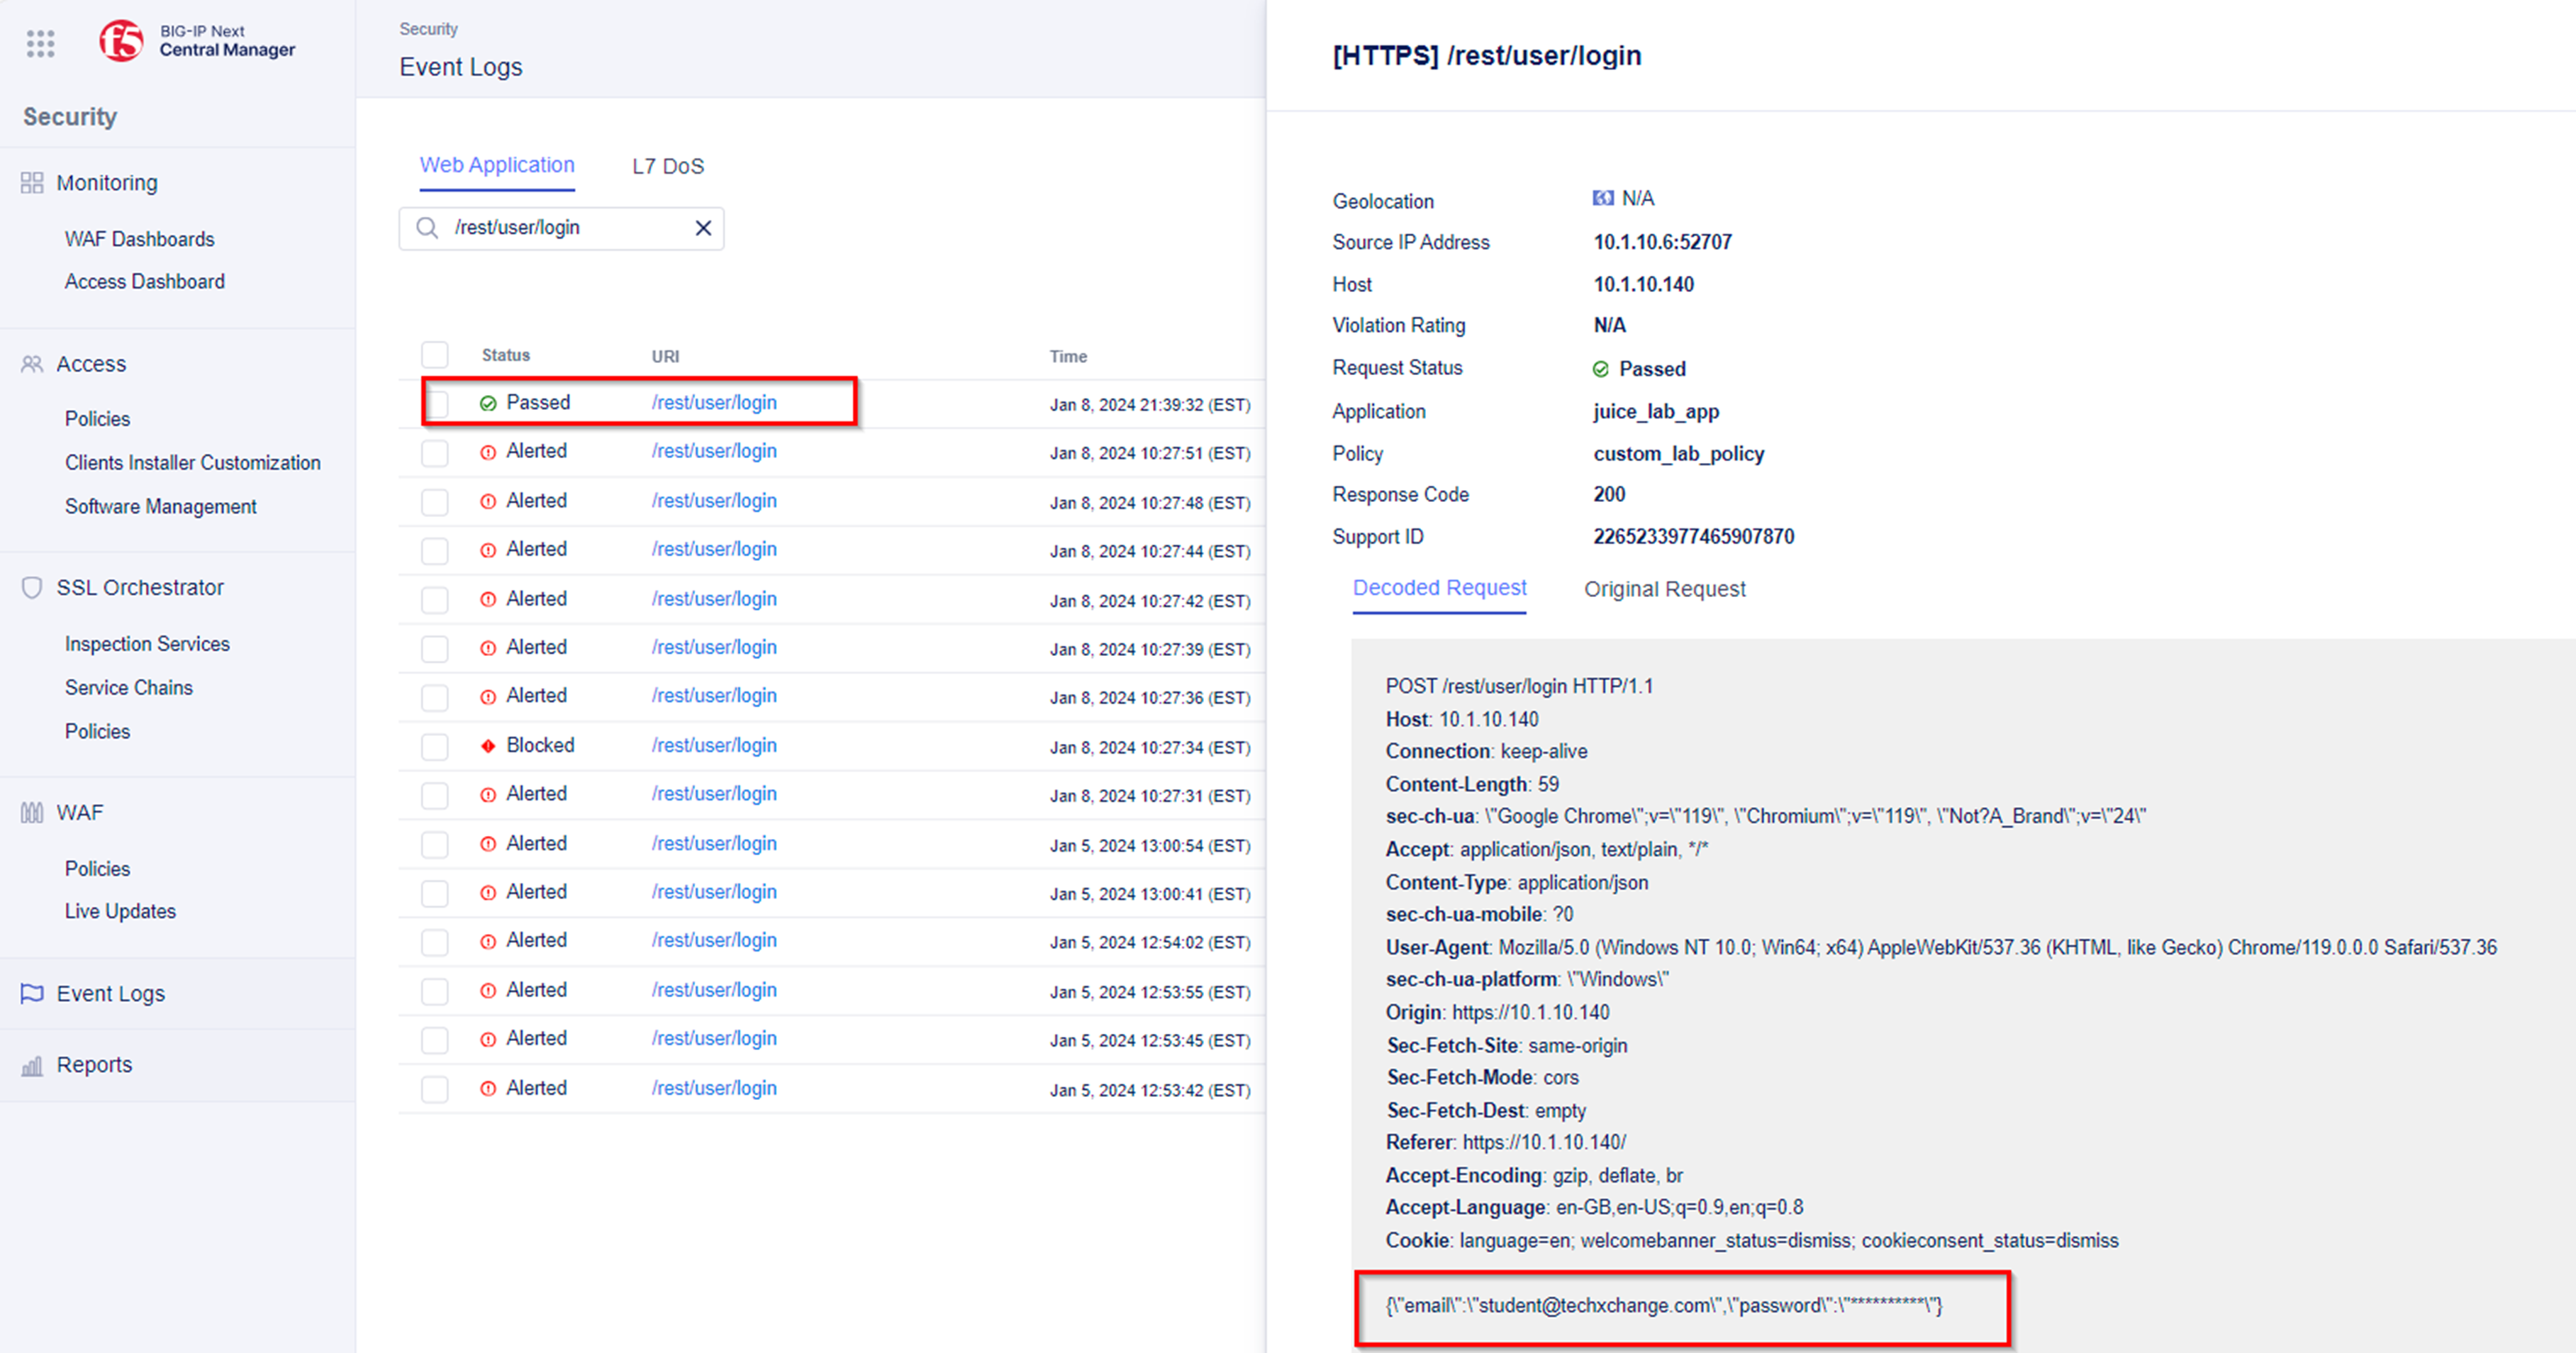The height and width of the screenshot is (1353, 2576).
Task: Select checkbox for the 10:27:51 Alerted row
Action: pyautogui.click(x=435, y=452)
